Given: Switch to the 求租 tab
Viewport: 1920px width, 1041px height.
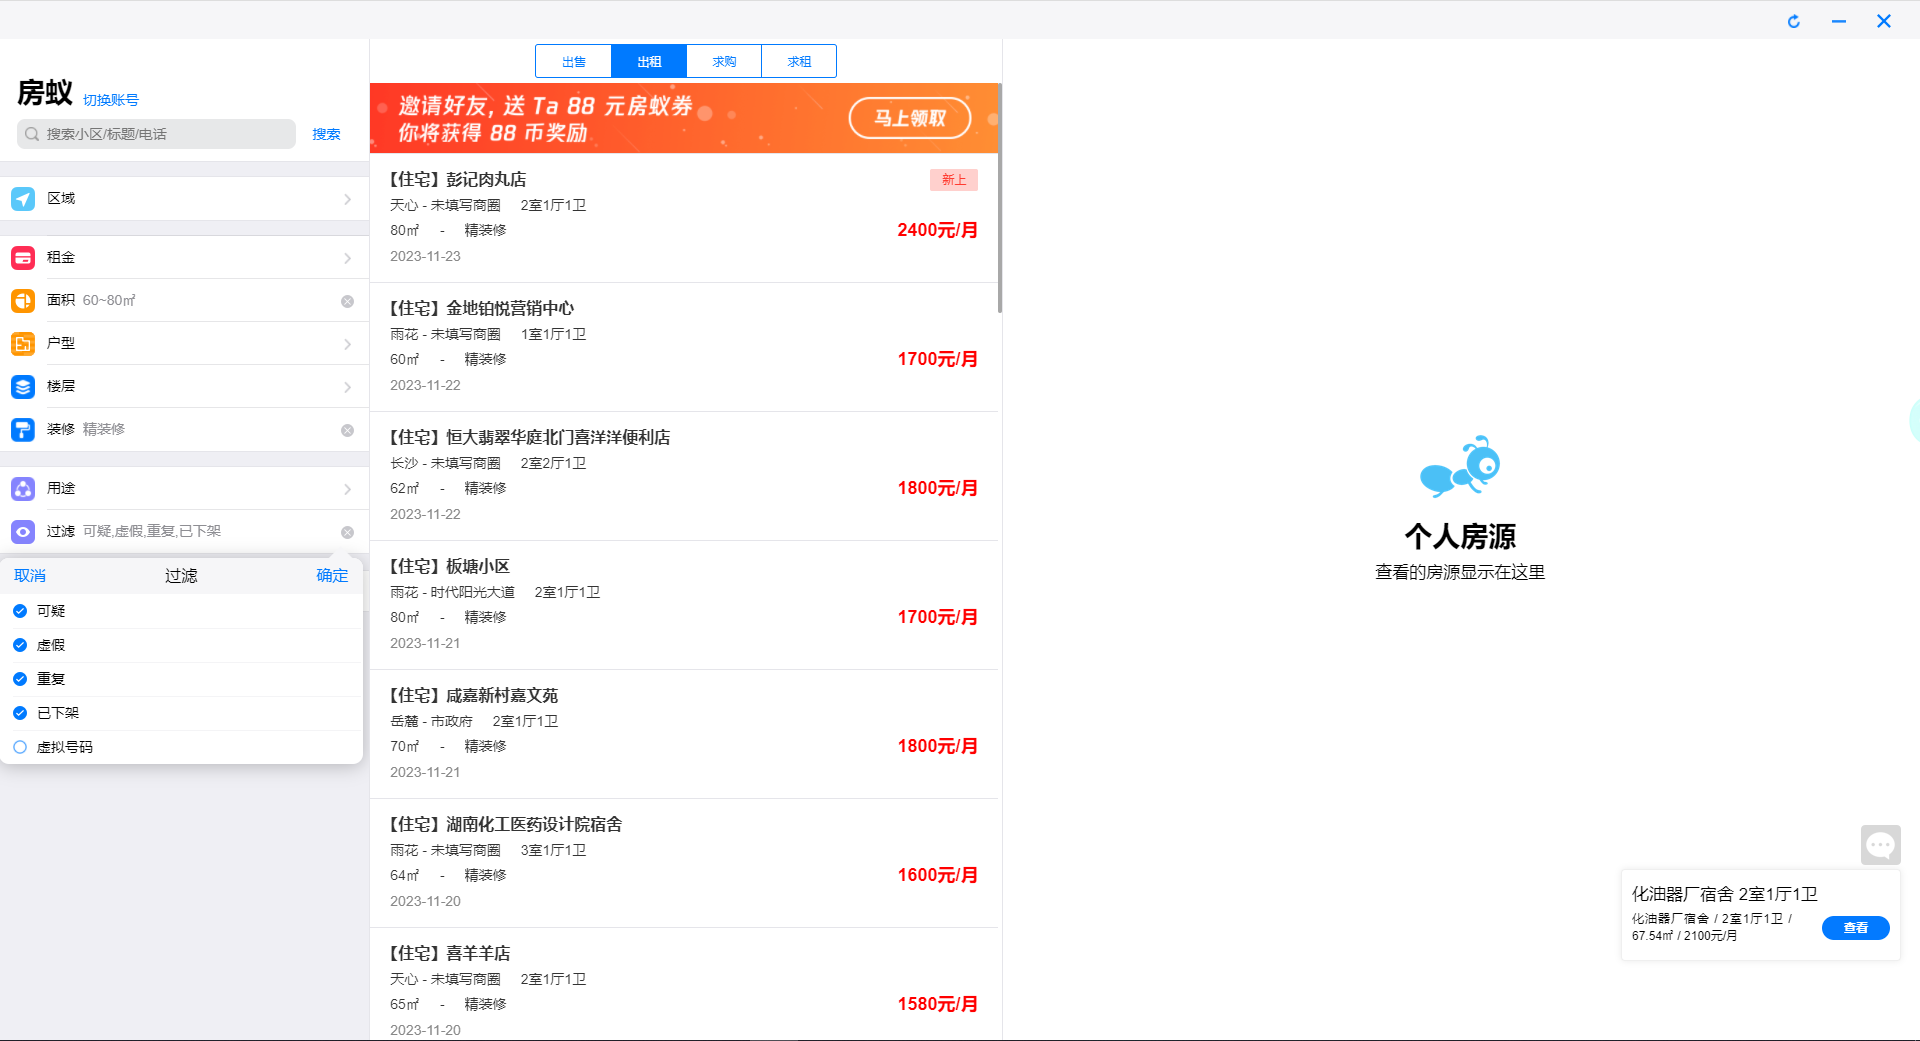Looking at the screenshot, I should click(799, 61).
